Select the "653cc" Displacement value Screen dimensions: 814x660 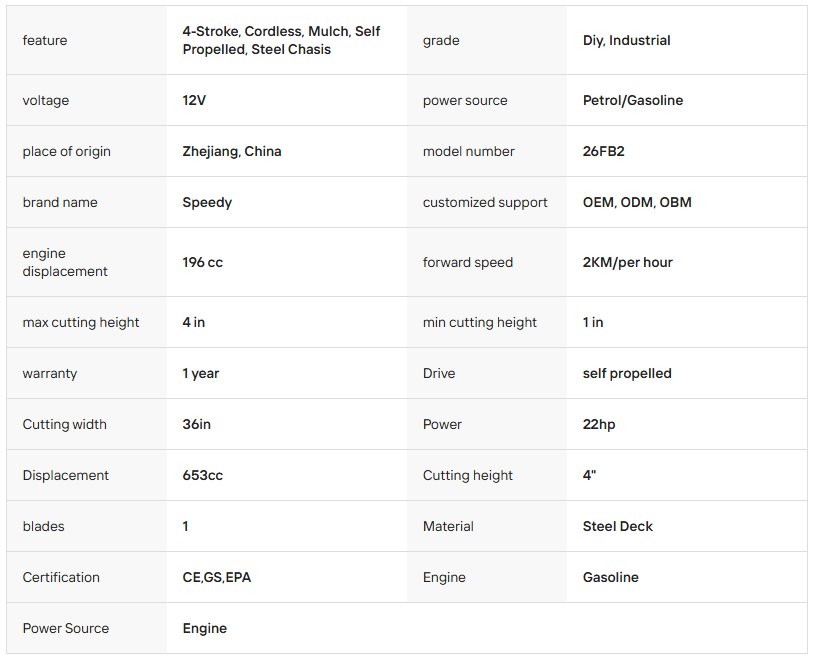(x=203, y=476)
